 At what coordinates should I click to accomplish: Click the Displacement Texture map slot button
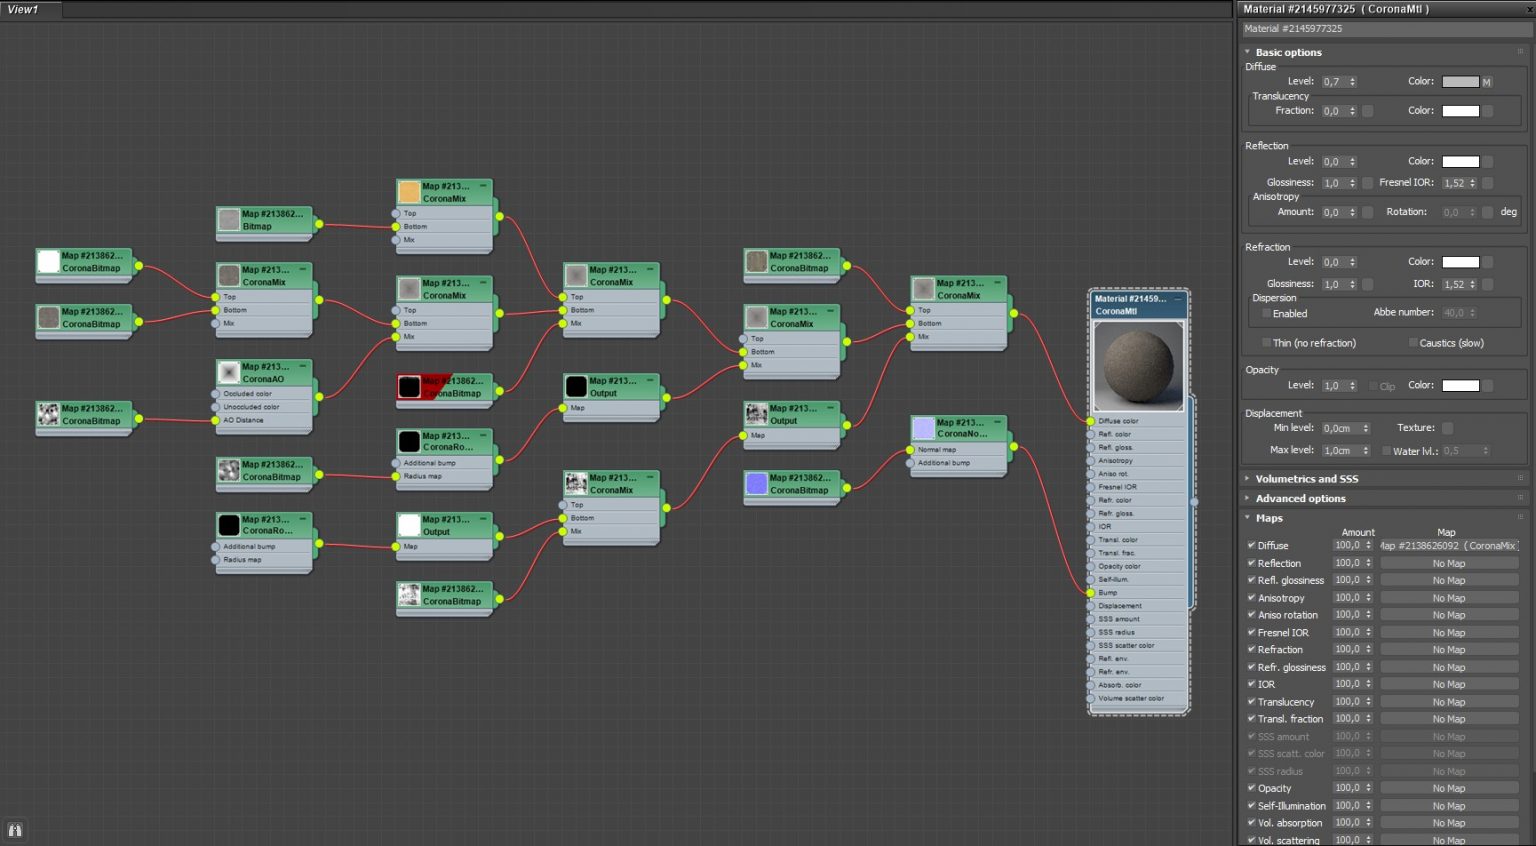1447,428
